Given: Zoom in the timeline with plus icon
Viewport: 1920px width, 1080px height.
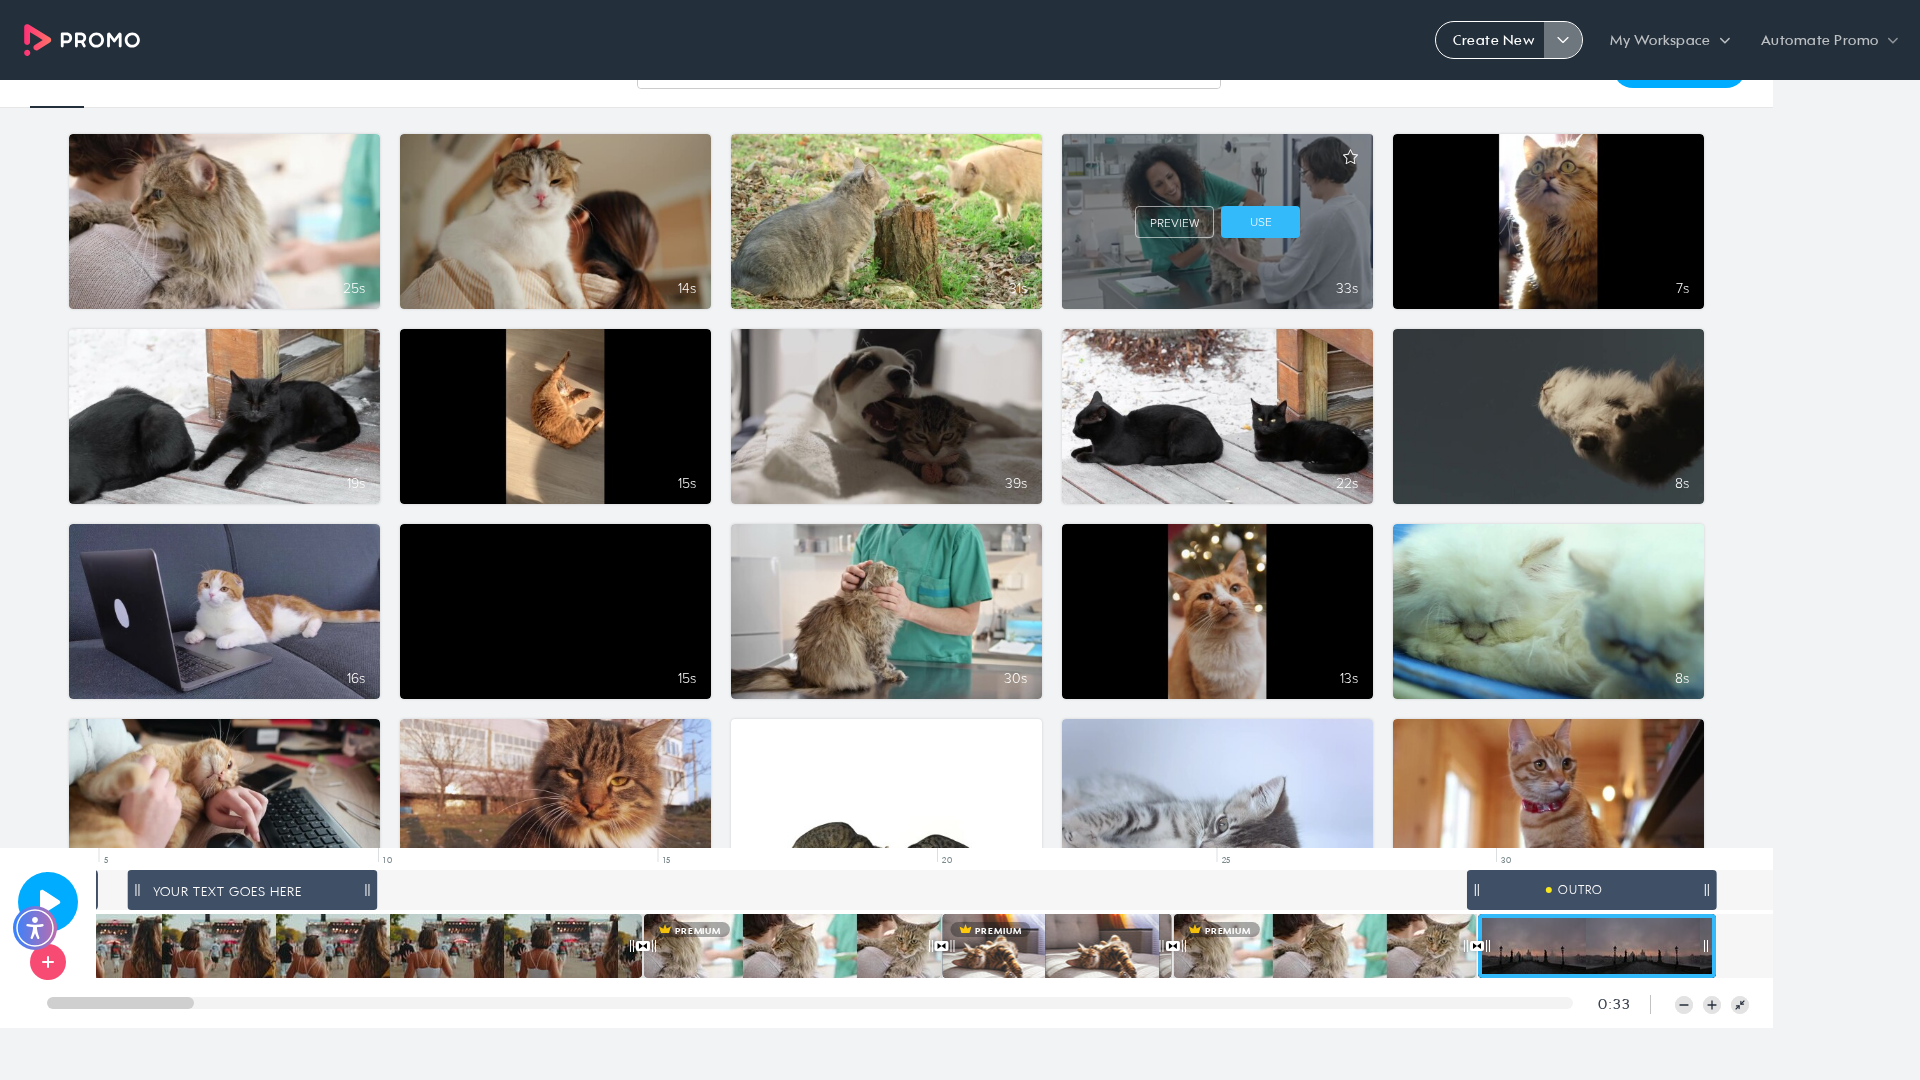Looking at the screenshot, I should (1712, 1005).
